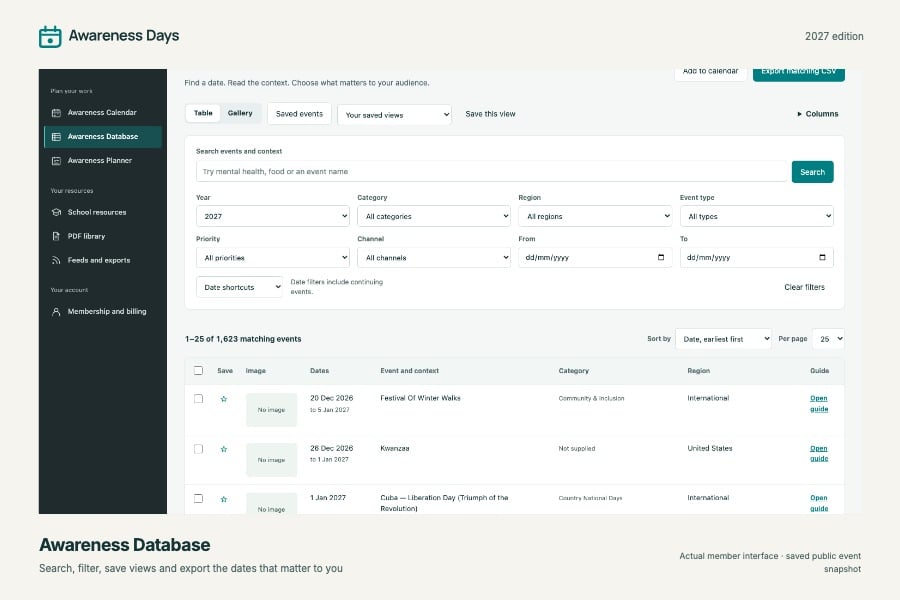The height and width of the screenshot is (600, 900).
Task: Click the School resources graduation cap icon
Action: coord(56,212)
